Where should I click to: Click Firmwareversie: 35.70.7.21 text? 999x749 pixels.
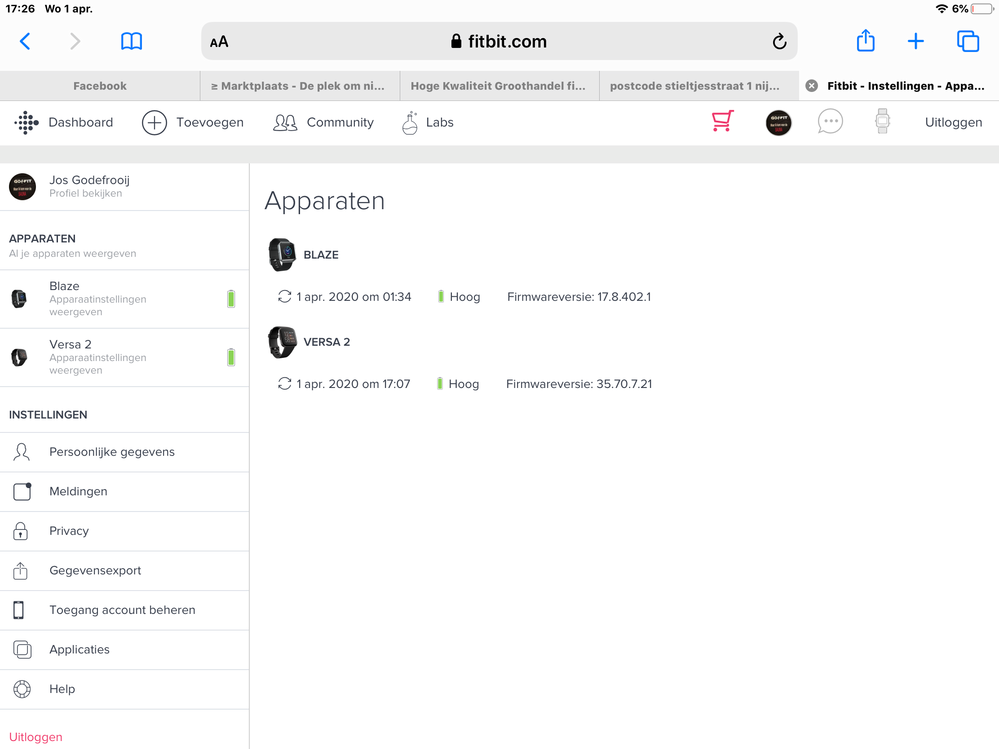pyautogui.click(x=579, y=384)
